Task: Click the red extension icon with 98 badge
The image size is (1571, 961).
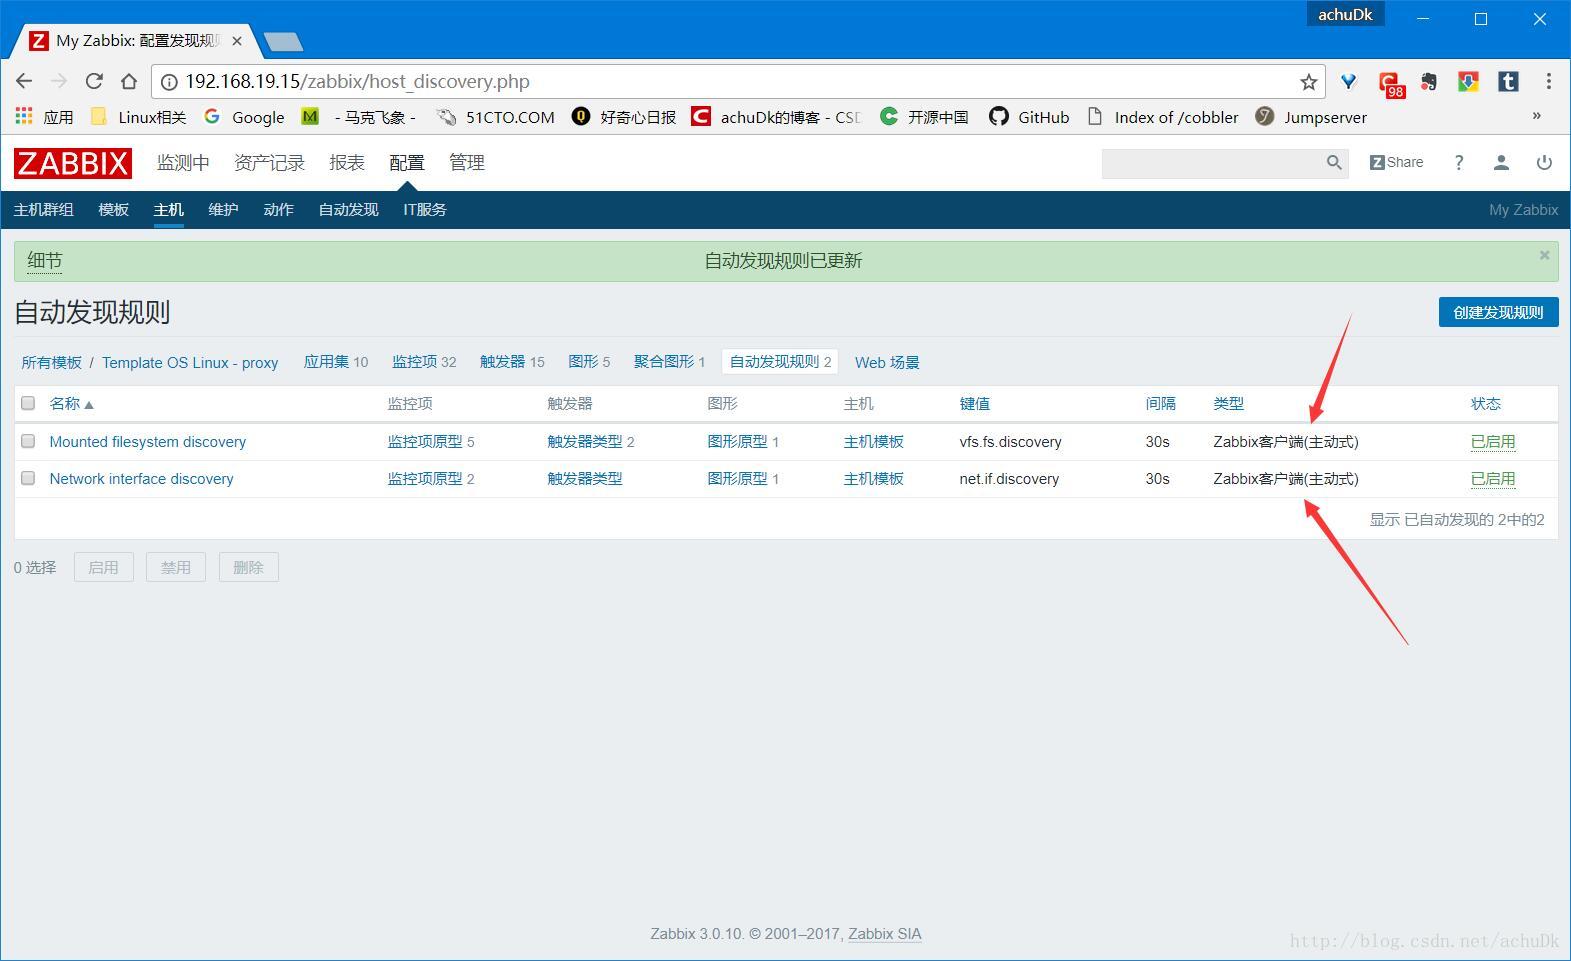Action: pos(1390,83)
